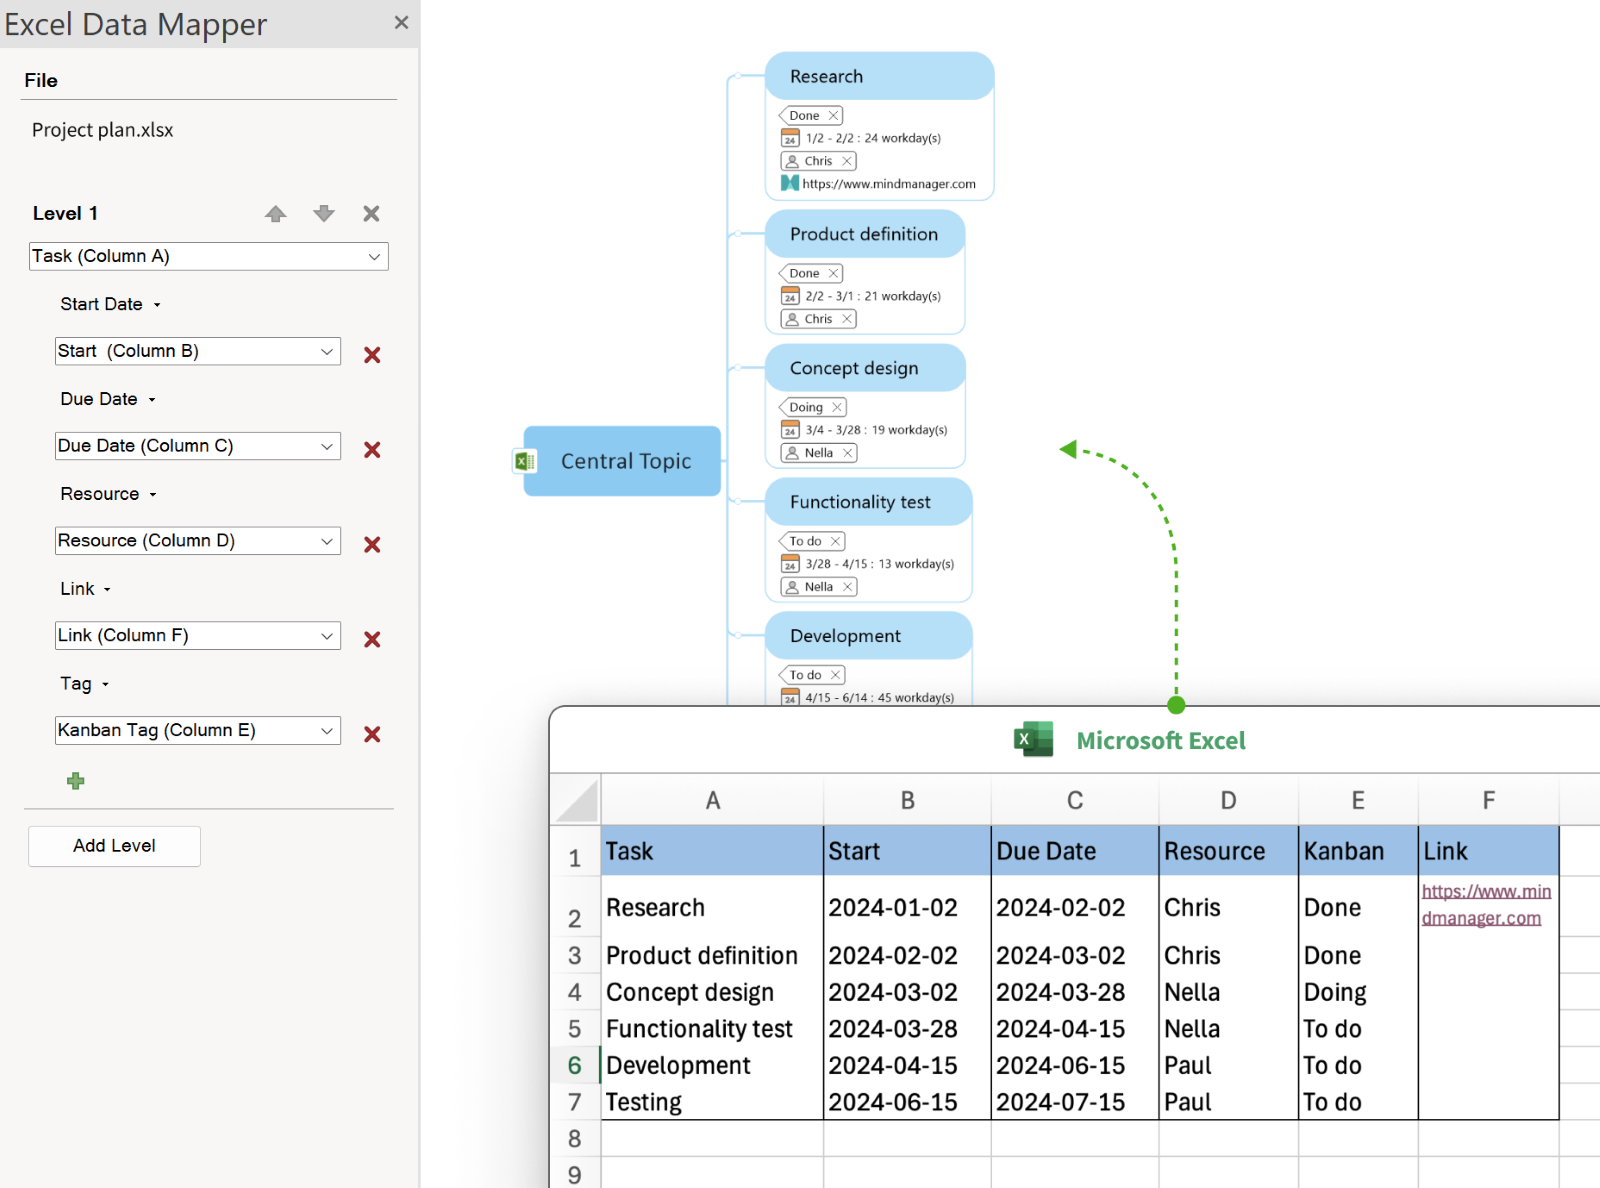Select row 6 header in the Excel sheet
This screenshot has height=1188, width=1600.
575,1065
